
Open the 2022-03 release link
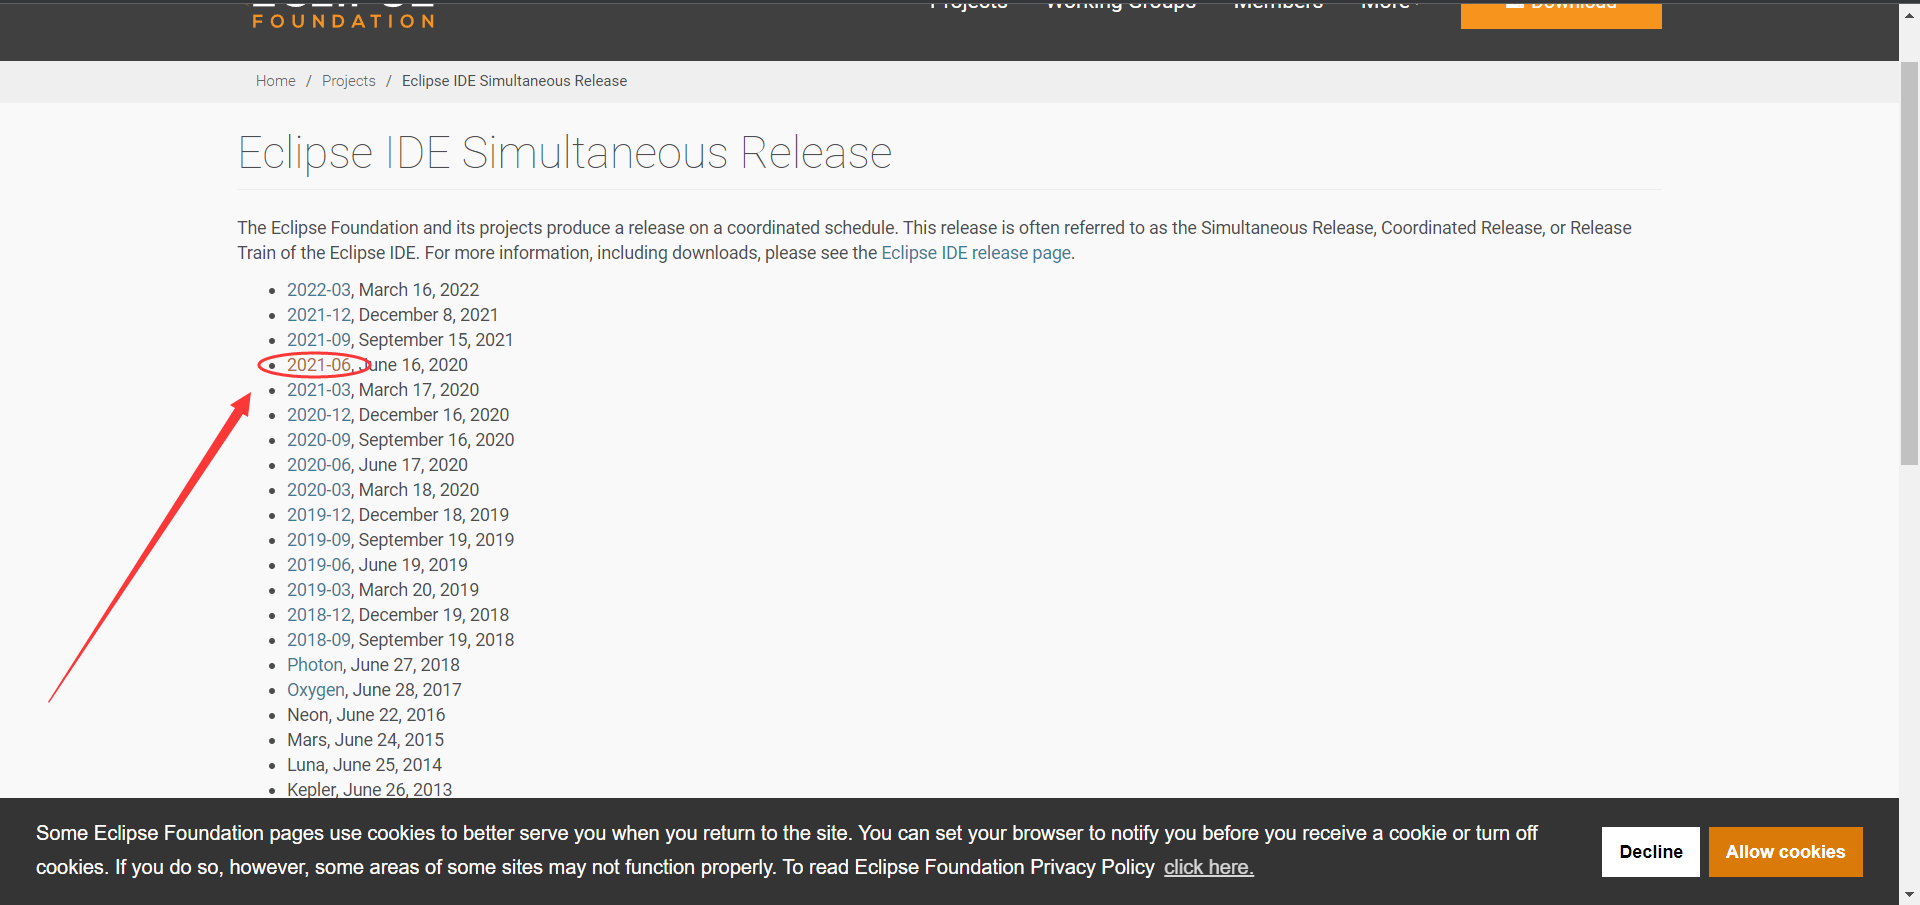(319, 290)
